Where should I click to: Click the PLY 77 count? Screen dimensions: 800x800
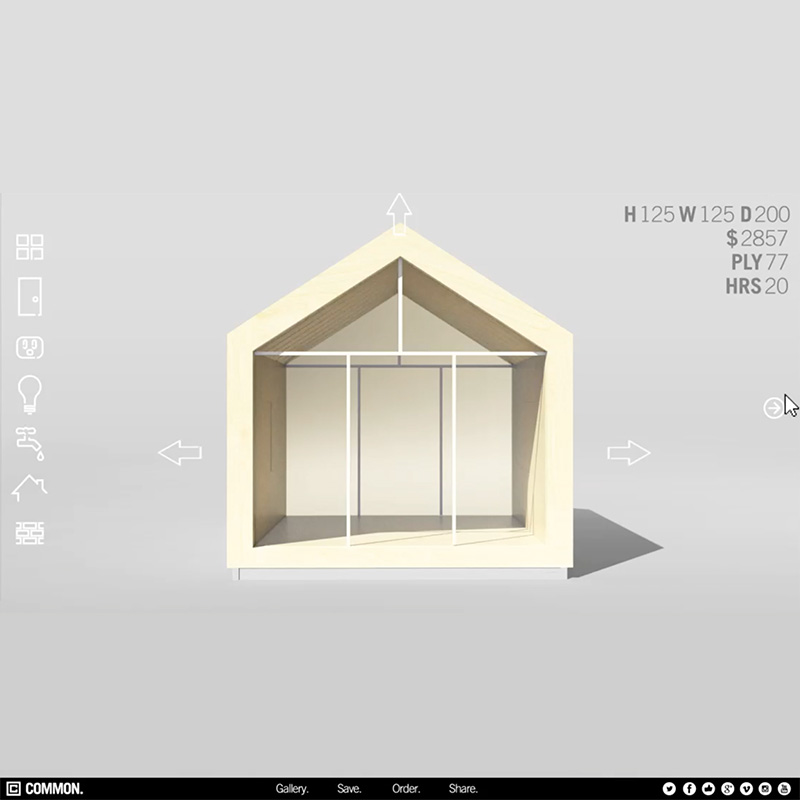(760, 262)
